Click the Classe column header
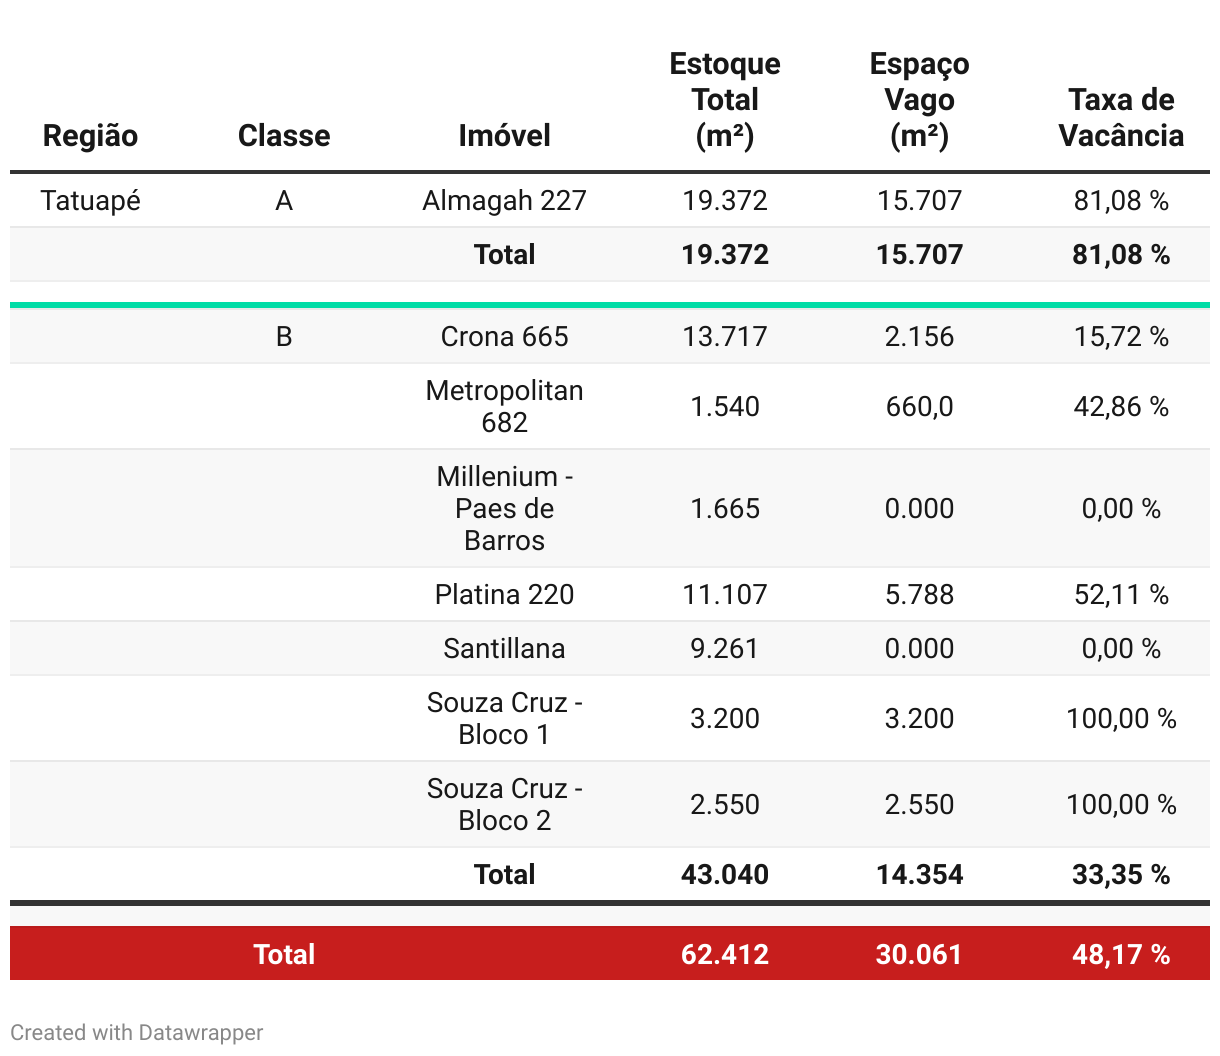 click(284, 136)
